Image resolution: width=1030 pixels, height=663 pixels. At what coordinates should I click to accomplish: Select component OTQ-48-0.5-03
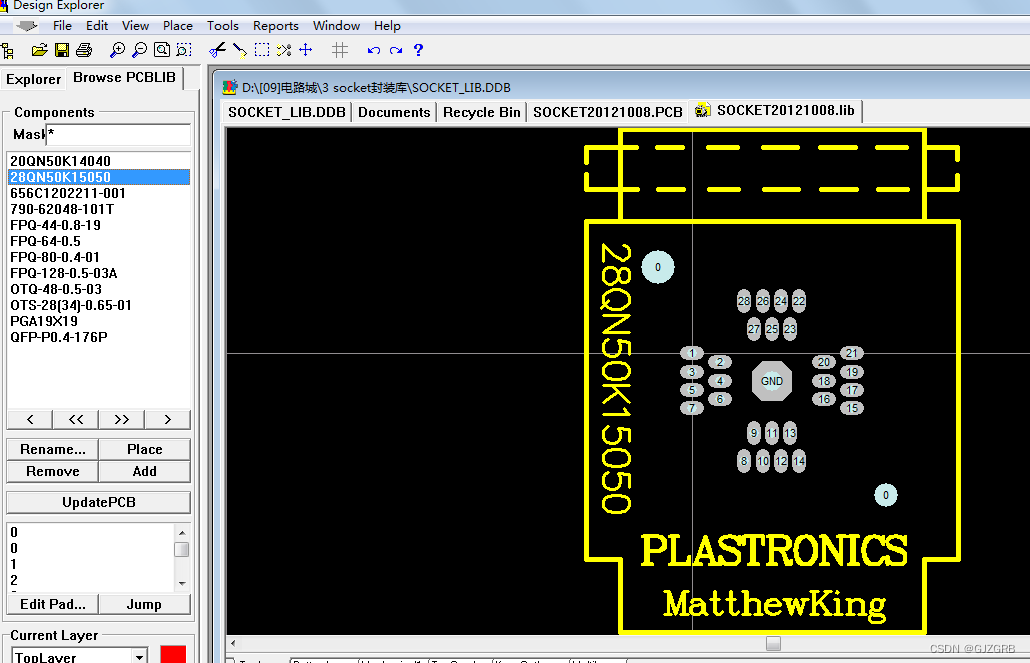(x=99, y=289)
